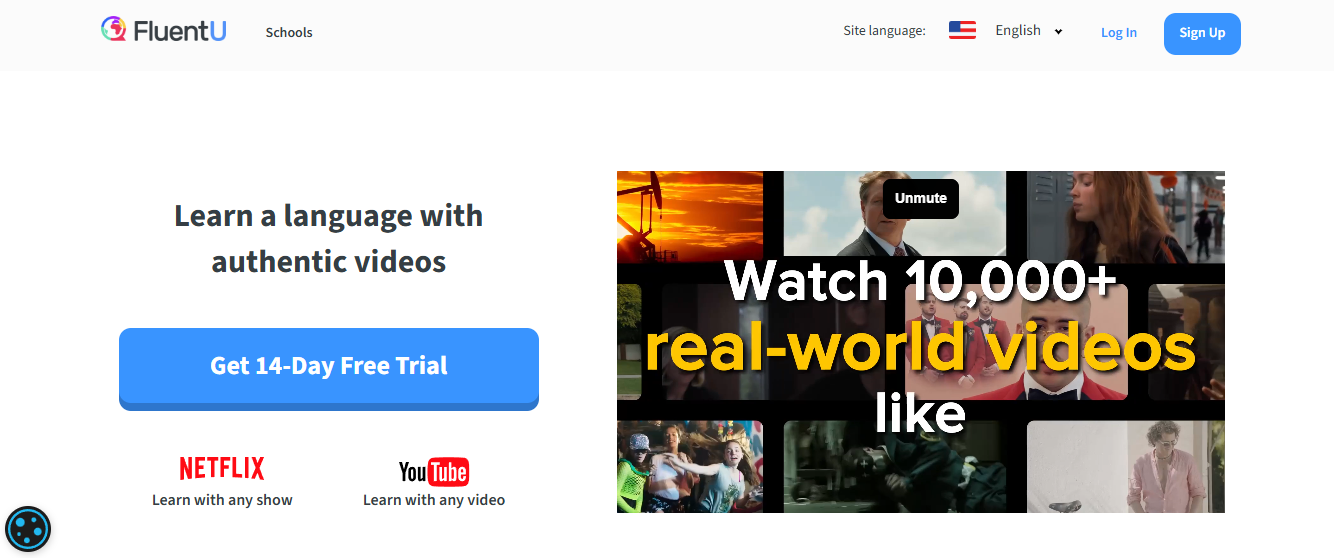Screen dimensions: 1334x558
Task: Open the English site language dropdown
Action: click(x=1018, y=31)
